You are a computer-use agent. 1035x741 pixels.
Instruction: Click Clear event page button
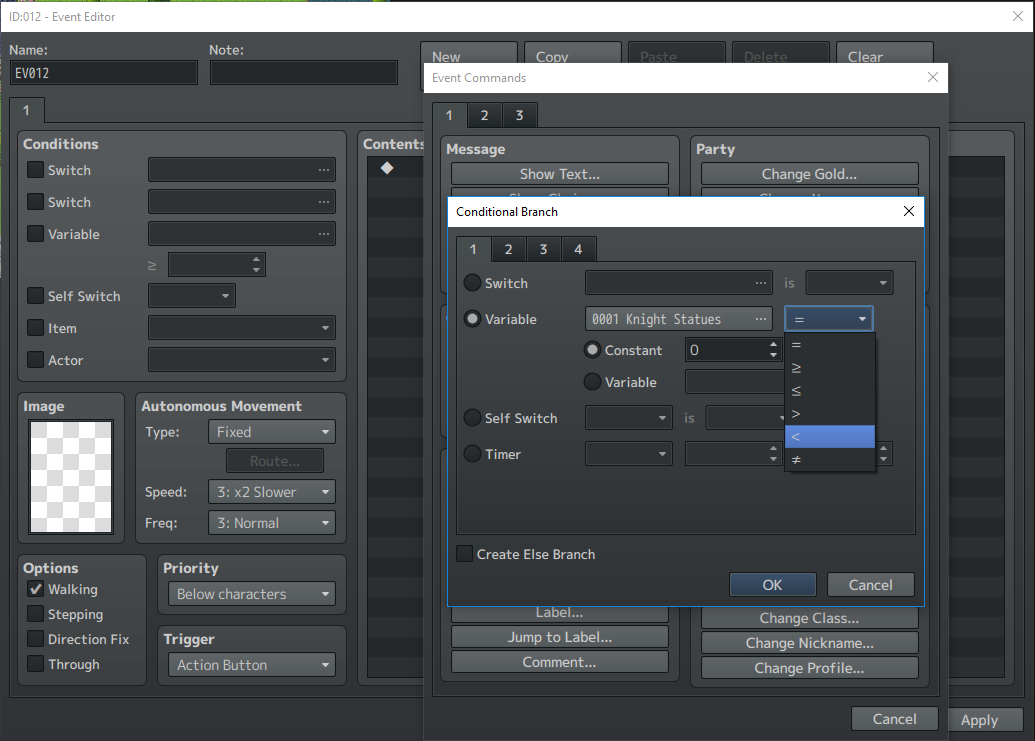tap(885, 55)
